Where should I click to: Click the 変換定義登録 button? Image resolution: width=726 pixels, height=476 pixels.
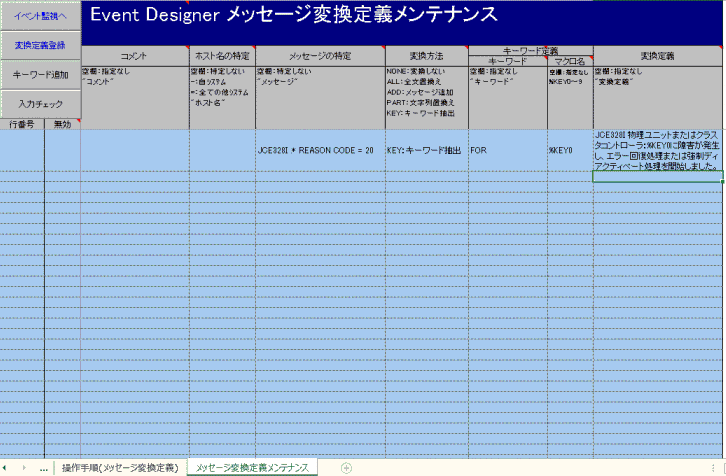point(40,45)
